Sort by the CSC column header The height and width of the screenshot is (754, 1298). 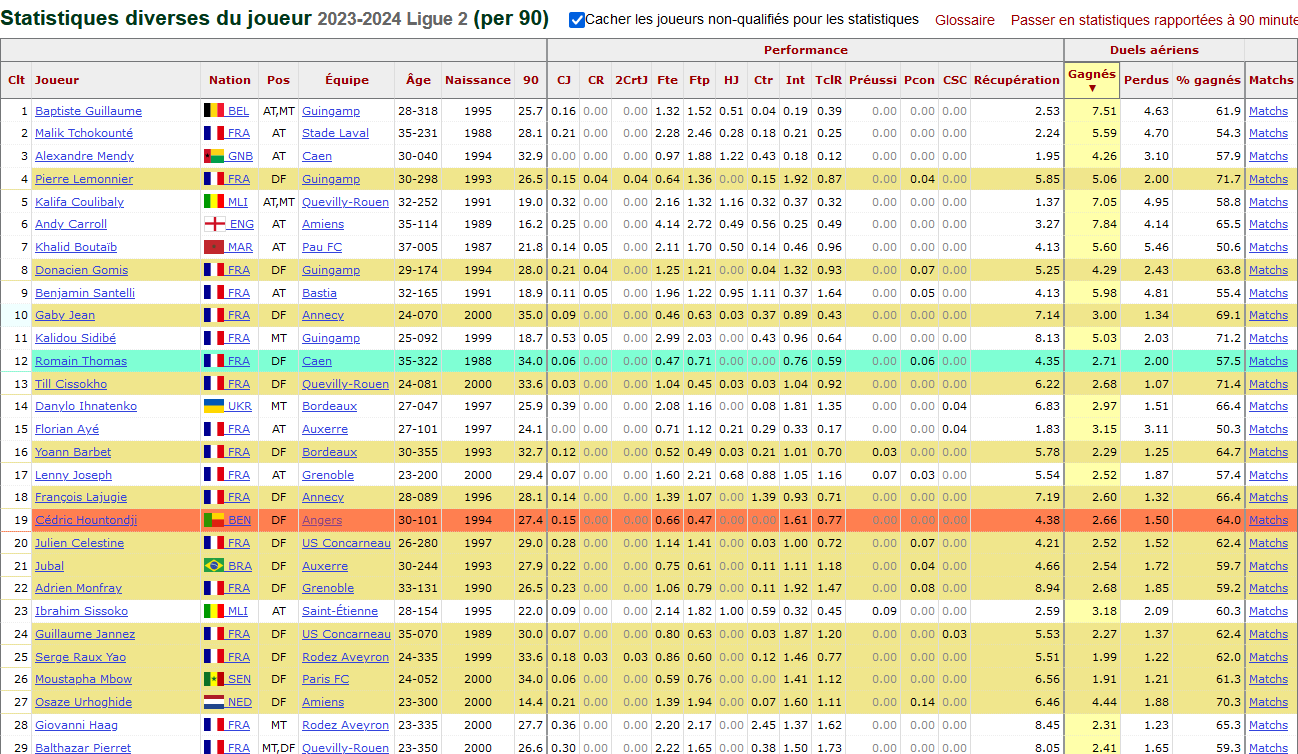tap(954, 80)
